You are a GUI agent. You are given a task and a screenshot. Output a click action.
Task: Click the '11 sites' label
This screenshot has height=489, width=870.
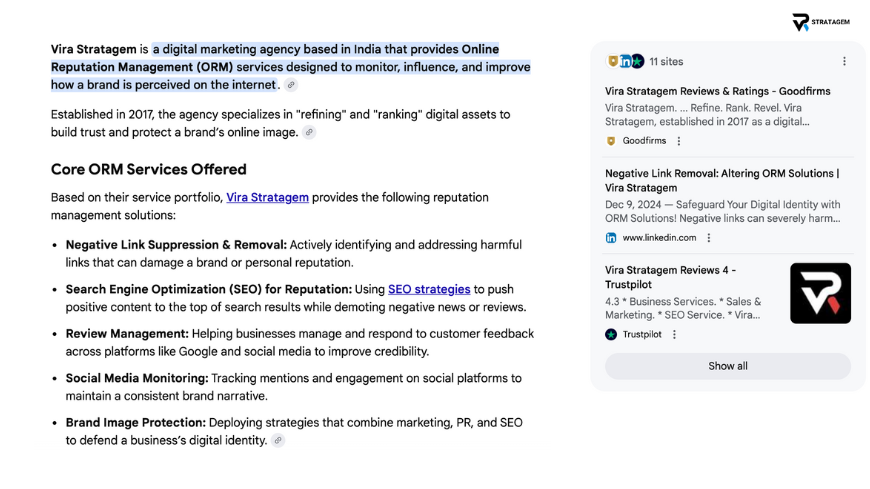click(666, 61)
